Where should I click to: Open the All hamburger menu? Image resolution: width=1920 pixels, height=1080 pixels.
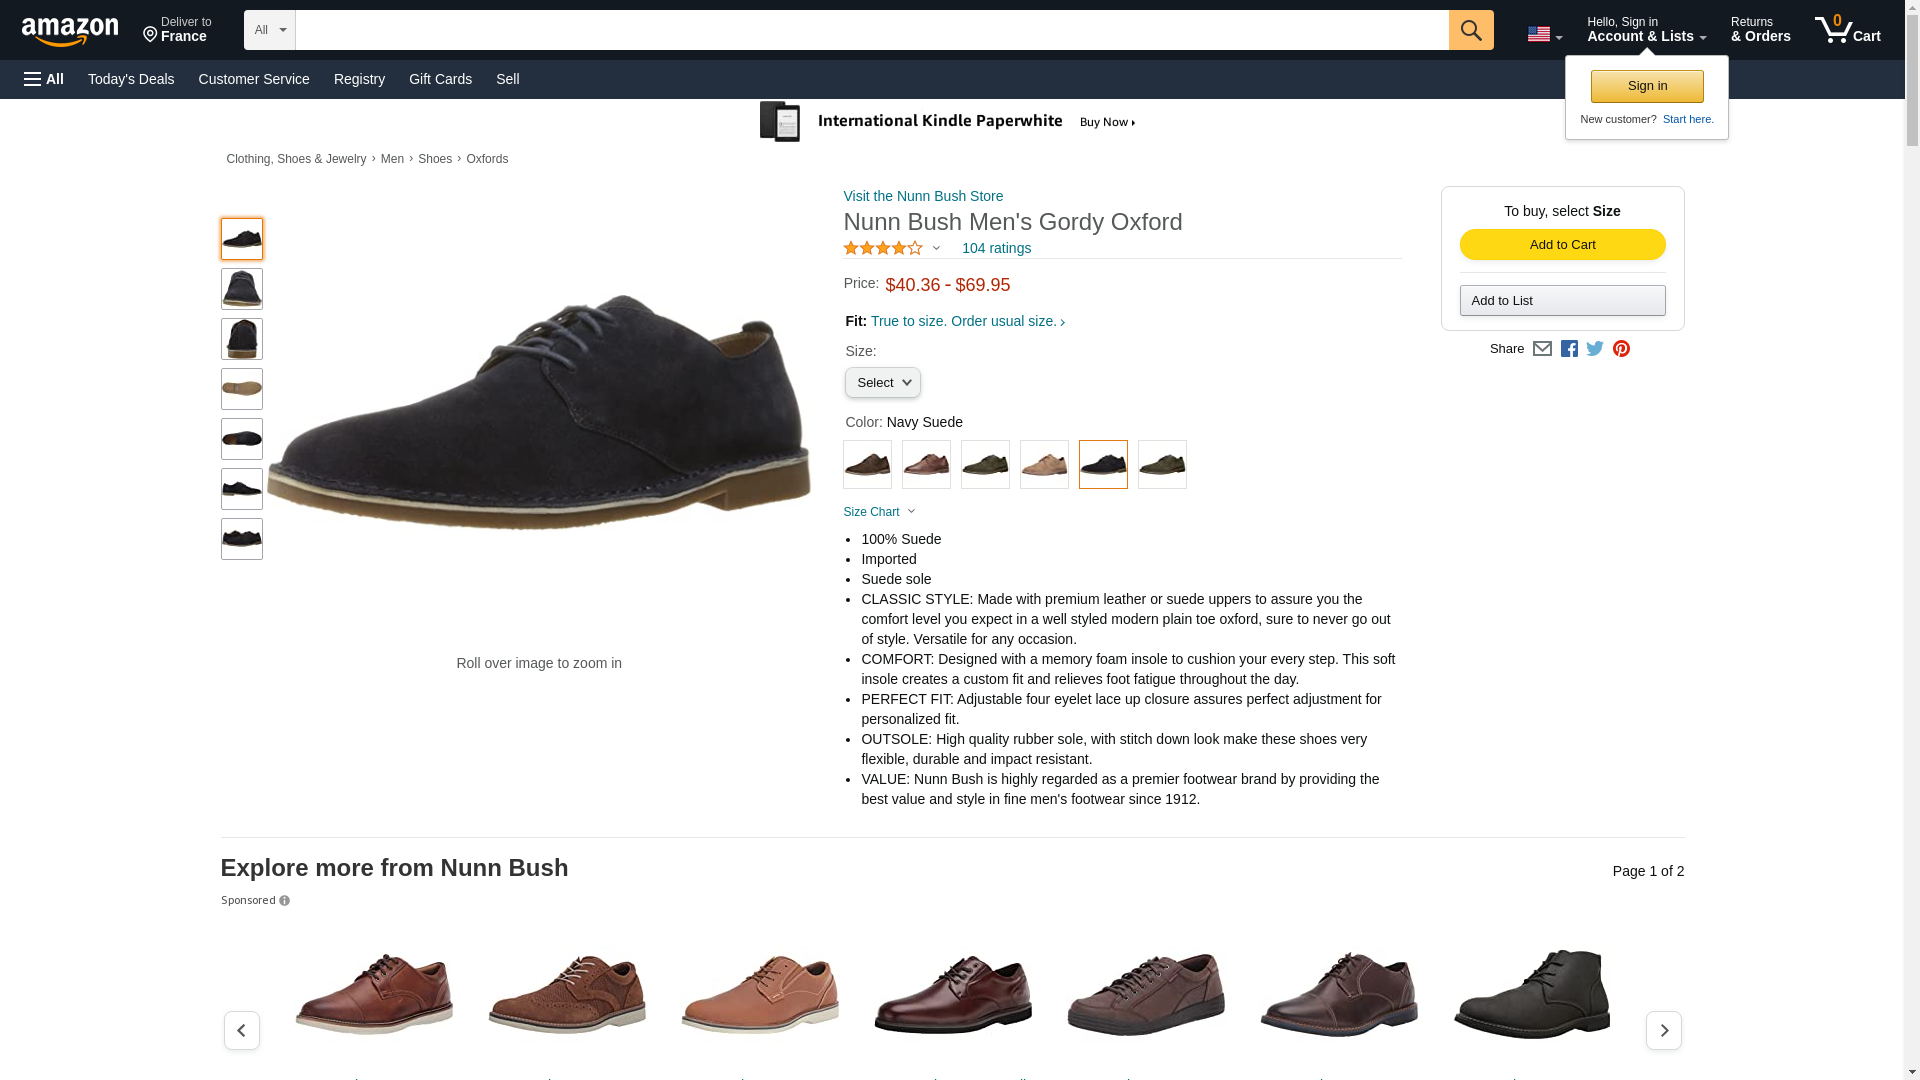(x=44, y=79)
